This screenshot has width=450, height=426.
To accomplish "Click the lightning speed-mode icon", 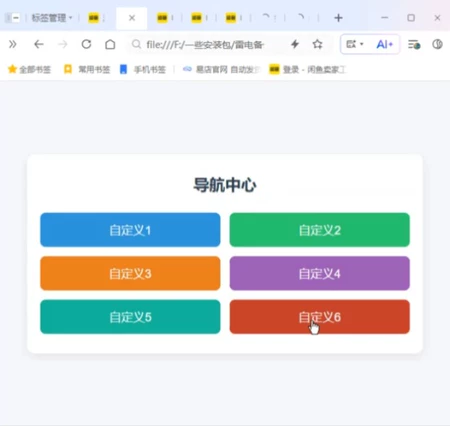I will point(295,44).
